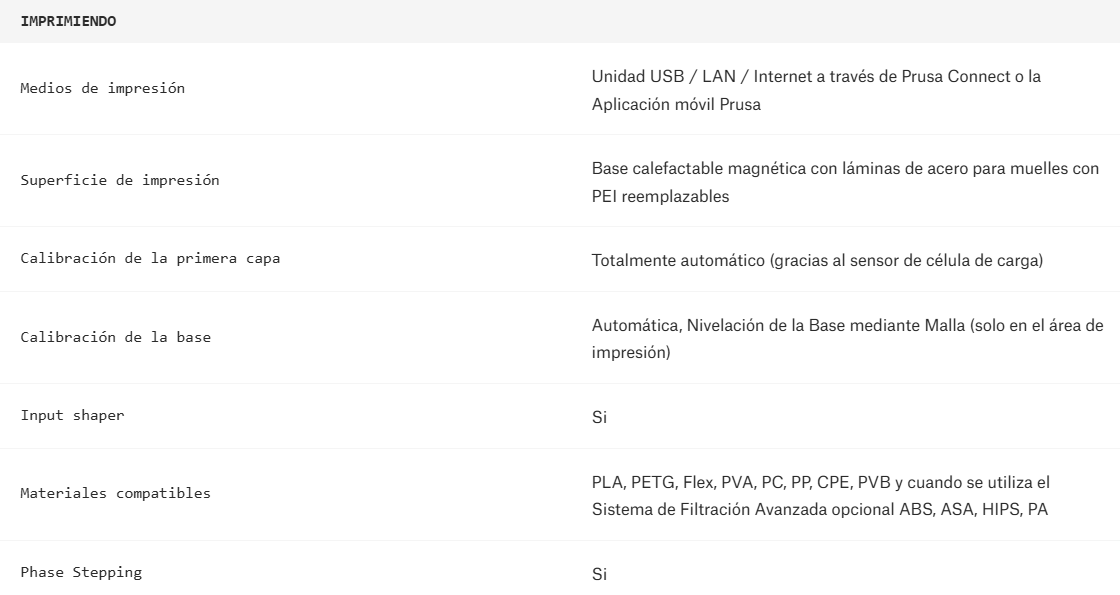This screenshot has width=1120, height=595.
Task: Click the Calibración de la base label
Action: 116,337
